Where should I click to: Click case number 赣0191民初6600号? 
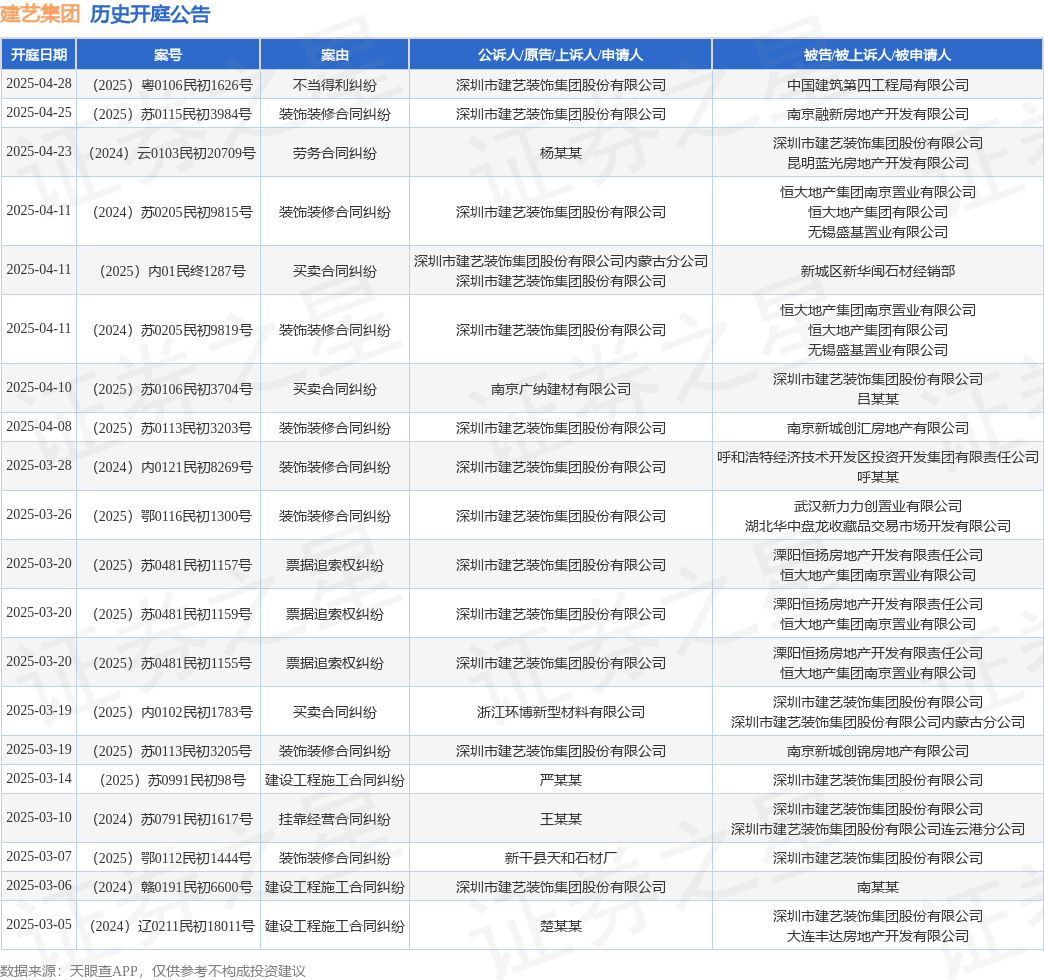[172, 887]
